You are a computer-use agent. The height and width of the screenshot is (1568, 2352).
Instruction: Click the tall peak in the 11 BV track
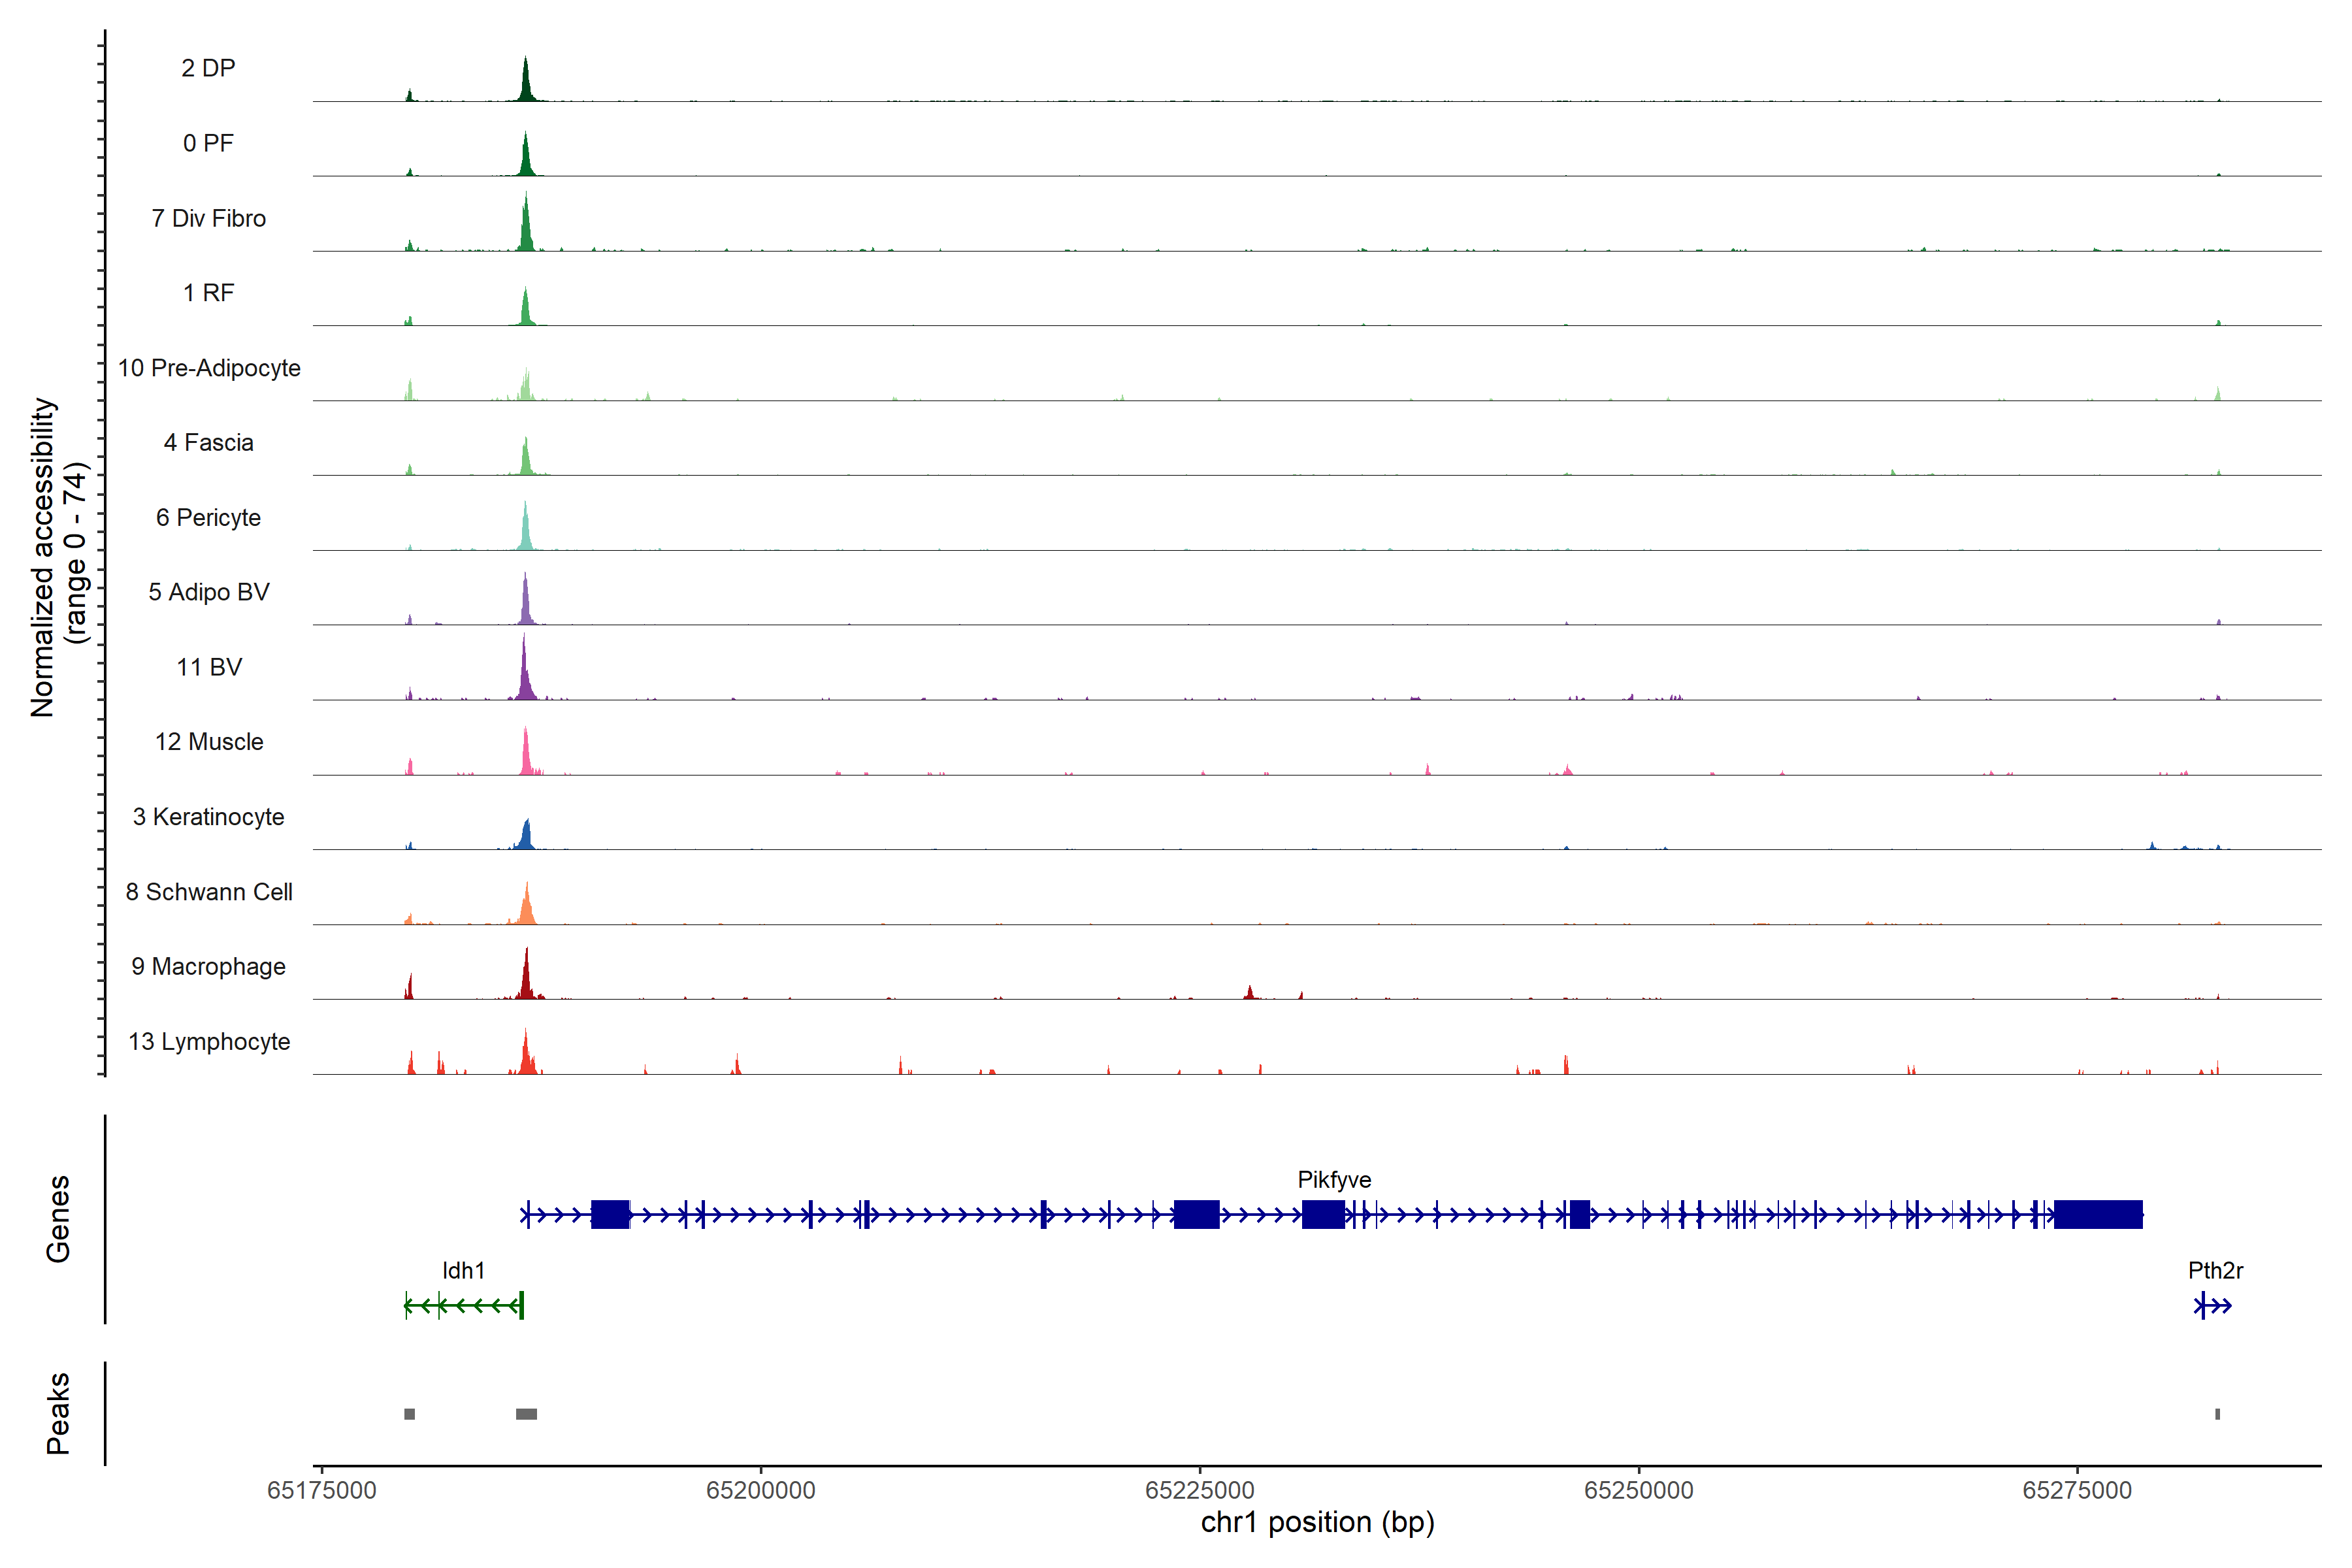click(524, 675)
